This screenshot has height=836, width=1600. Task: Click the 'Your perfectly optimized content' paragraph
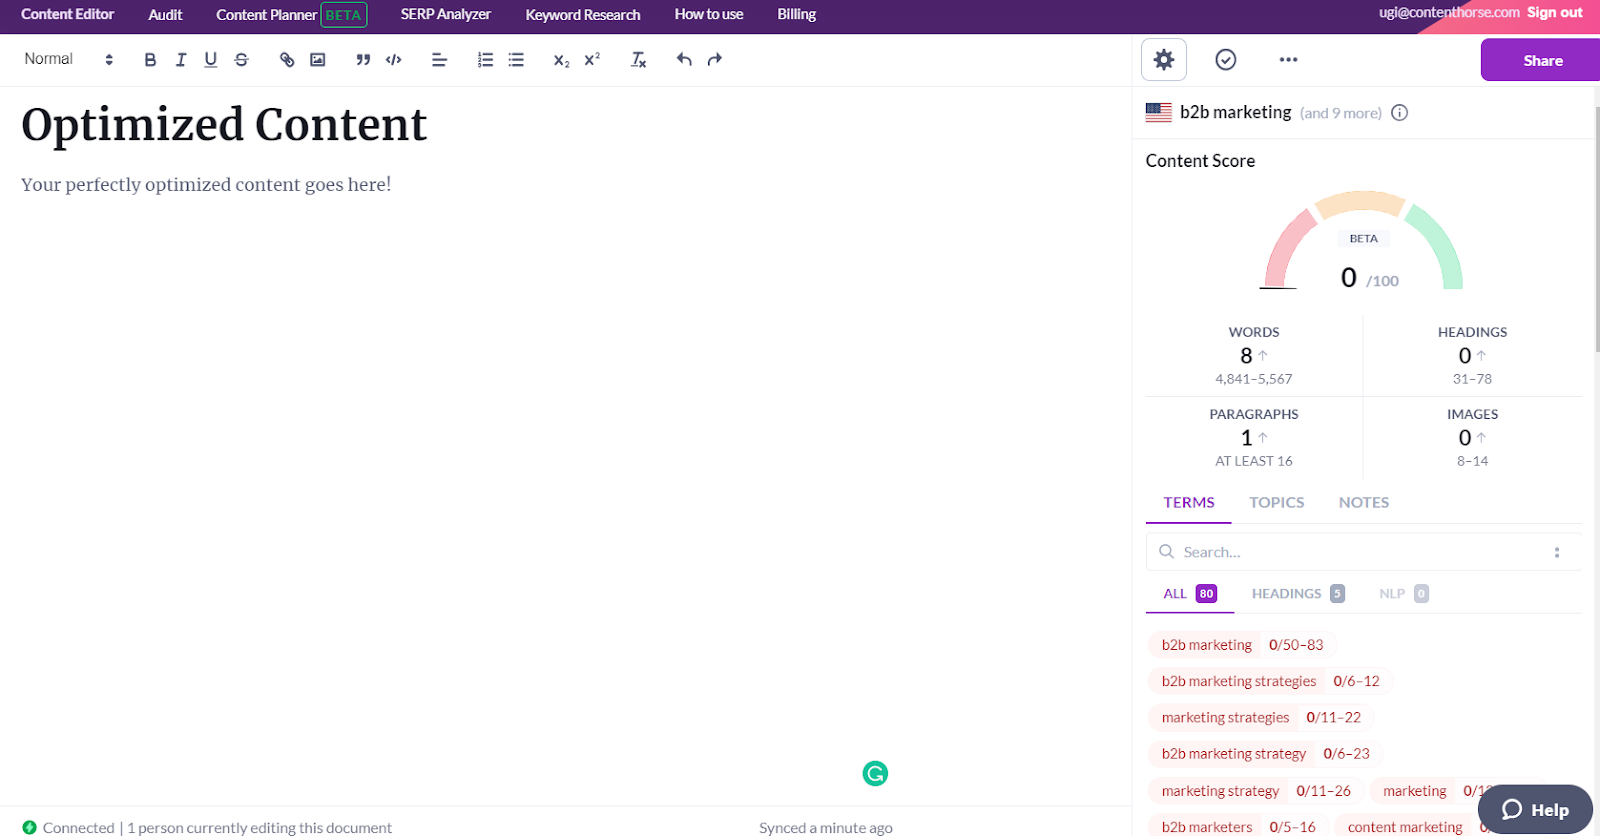tap(206, 184)
